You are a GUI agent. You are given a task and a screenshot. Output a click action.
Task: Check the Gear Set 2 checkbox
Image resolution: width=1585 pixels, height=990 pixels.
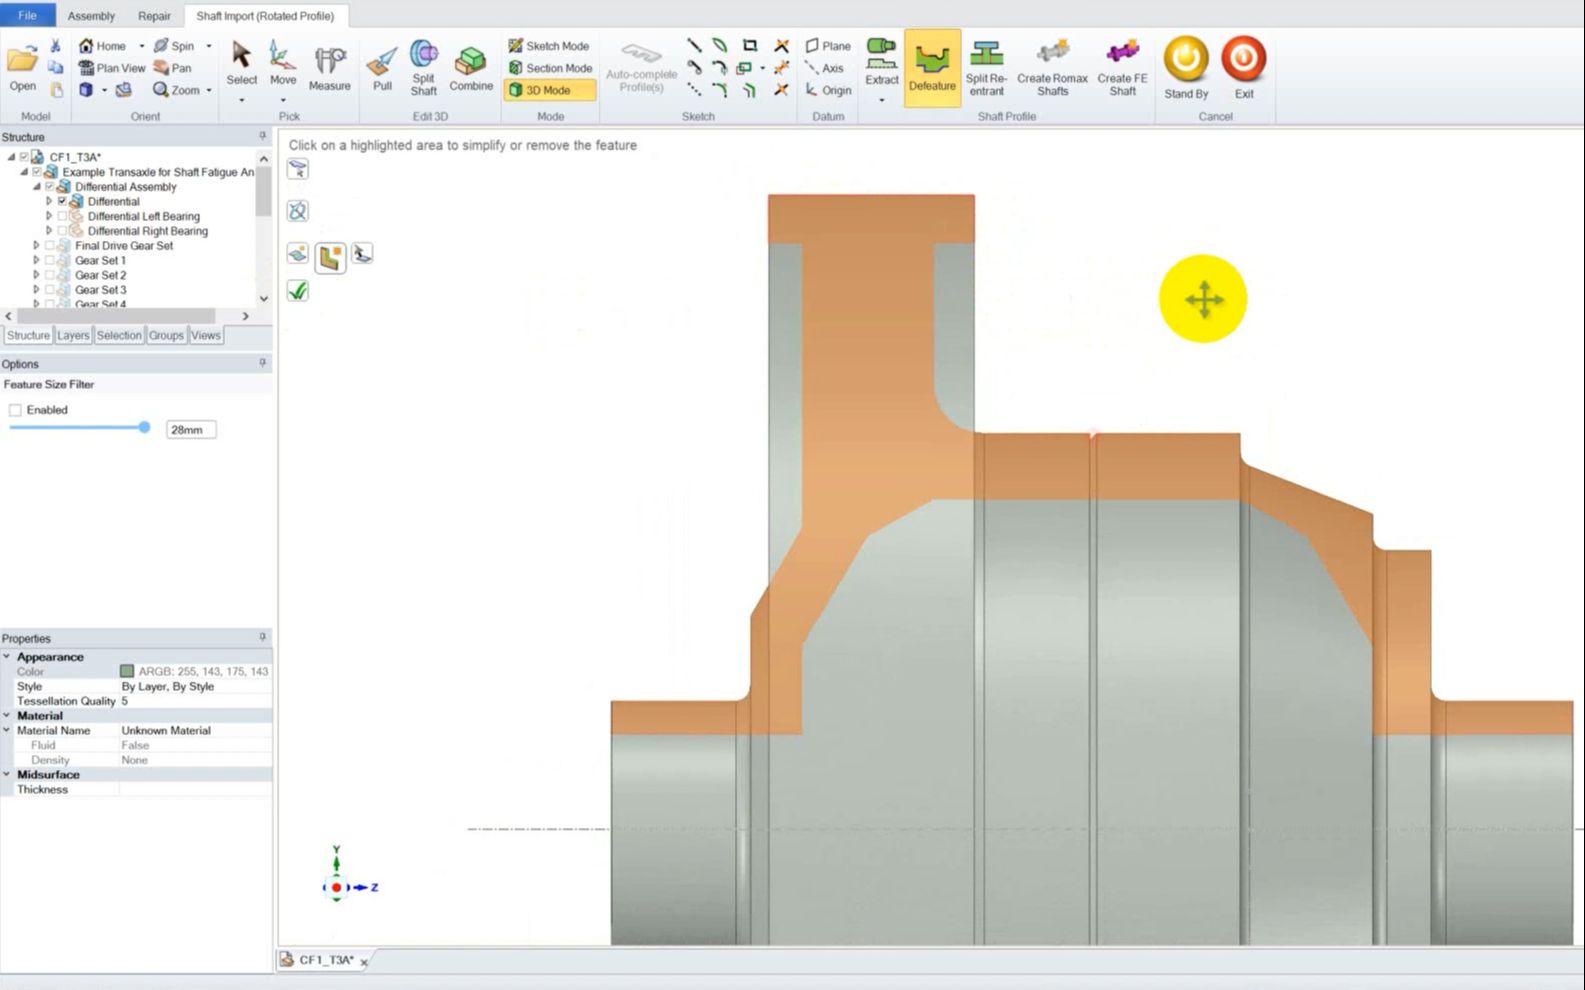[x=49, y=275]
